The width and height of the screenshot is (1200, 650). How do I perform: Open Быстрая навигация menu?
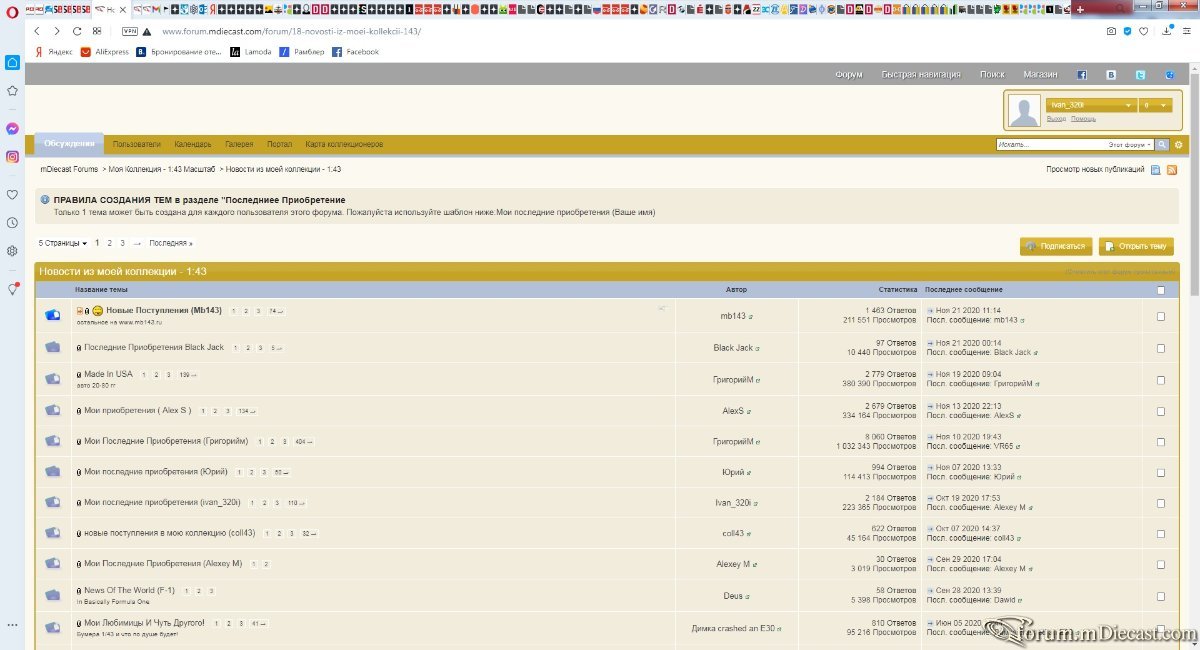(x=921, y=75)
